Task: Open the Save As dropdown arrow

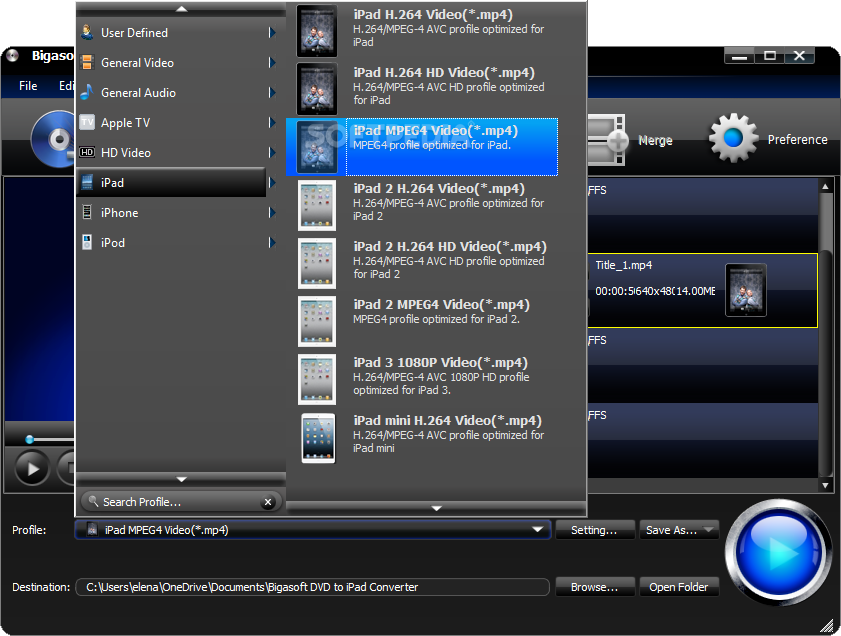Action: [710, 530]
